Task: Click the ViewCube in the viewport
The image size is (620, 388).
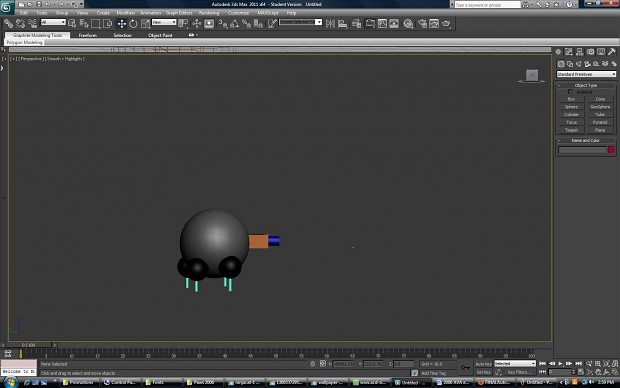Action: (x=532, y=76)
